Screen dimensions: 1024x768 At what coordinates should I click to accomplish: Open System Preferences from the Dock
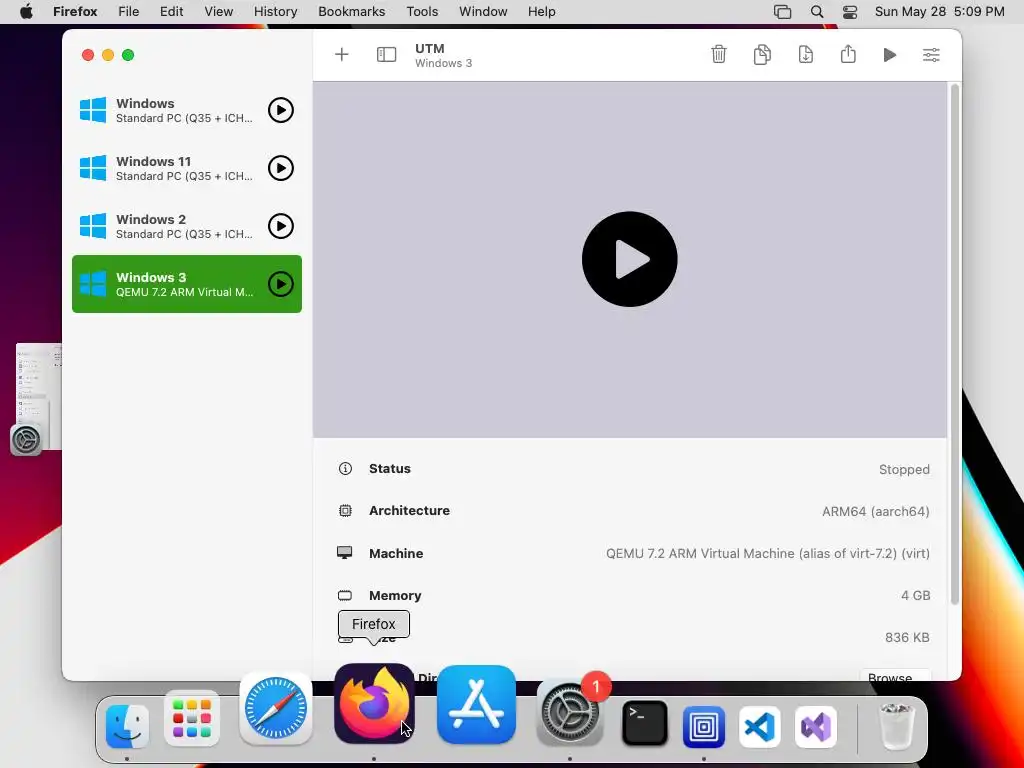[569, 712]
